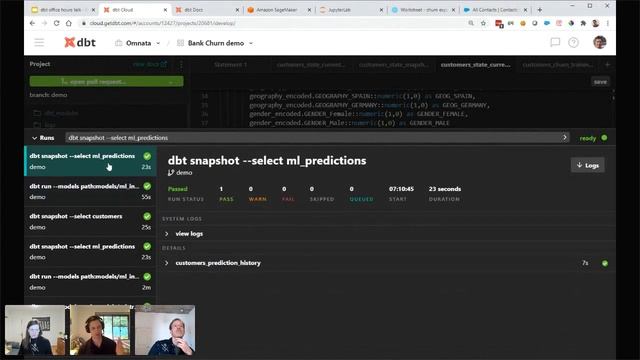Open the view docs link
The image size is (640, 360).
pyautogui.click(x=149, y=64)
